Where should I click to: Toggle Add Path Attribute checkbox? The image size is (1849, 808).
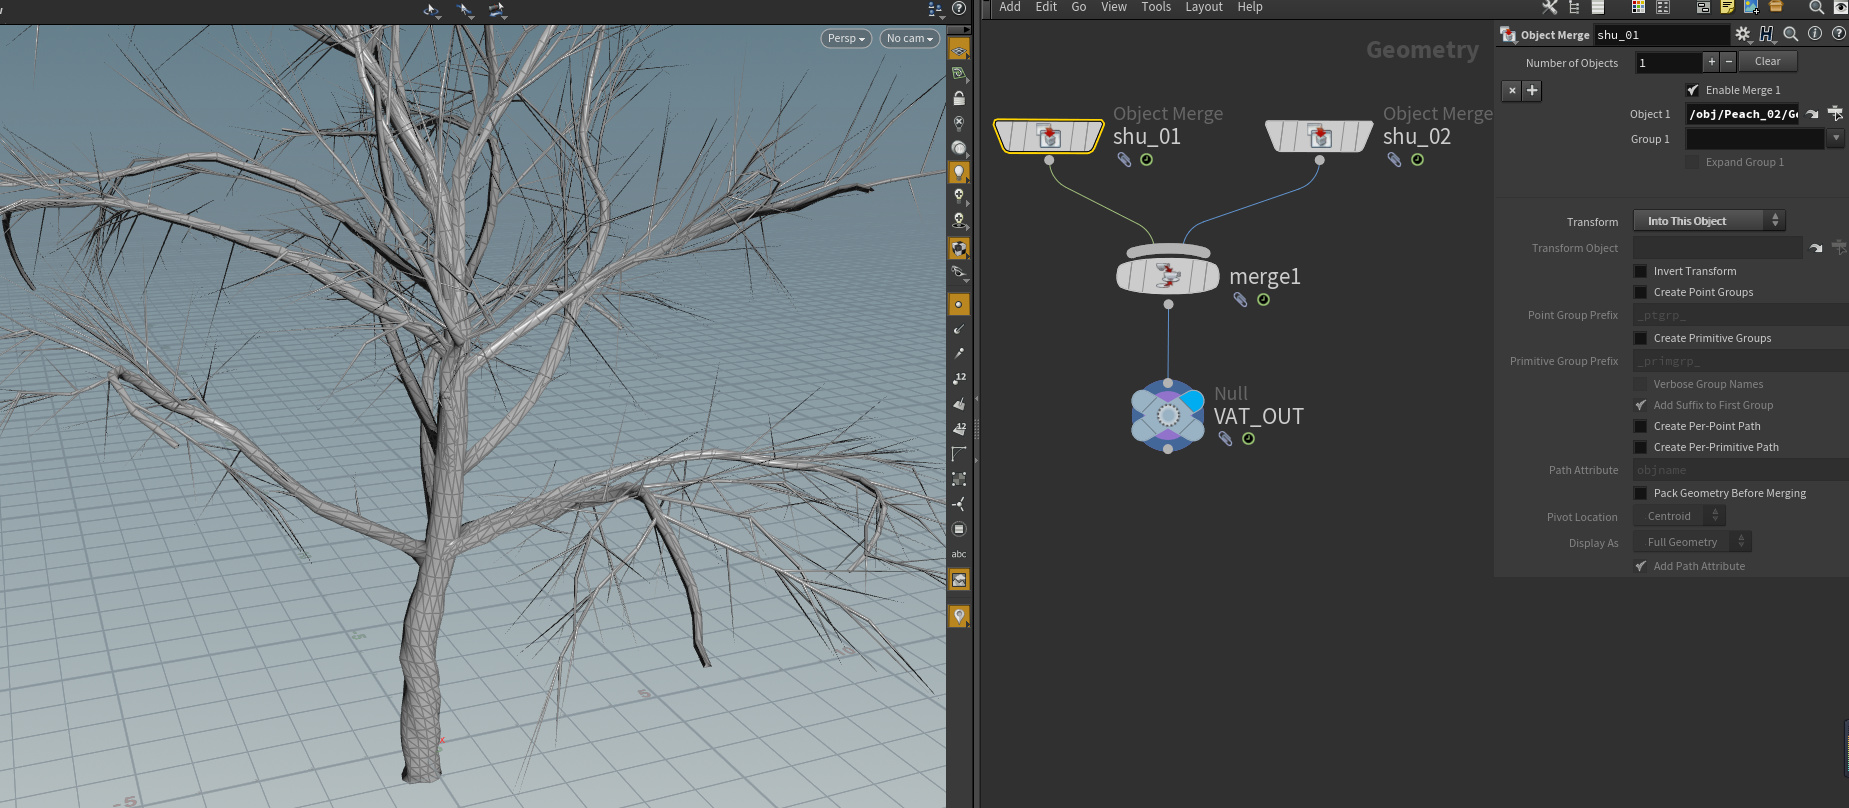[x=1640, y=566]
